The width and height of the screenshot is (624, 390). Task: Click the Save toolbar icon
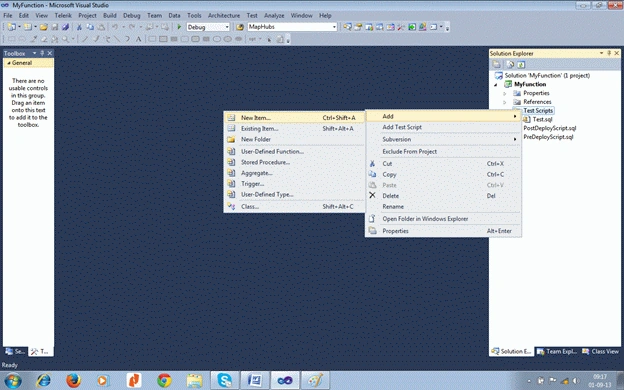click(55, 27)
